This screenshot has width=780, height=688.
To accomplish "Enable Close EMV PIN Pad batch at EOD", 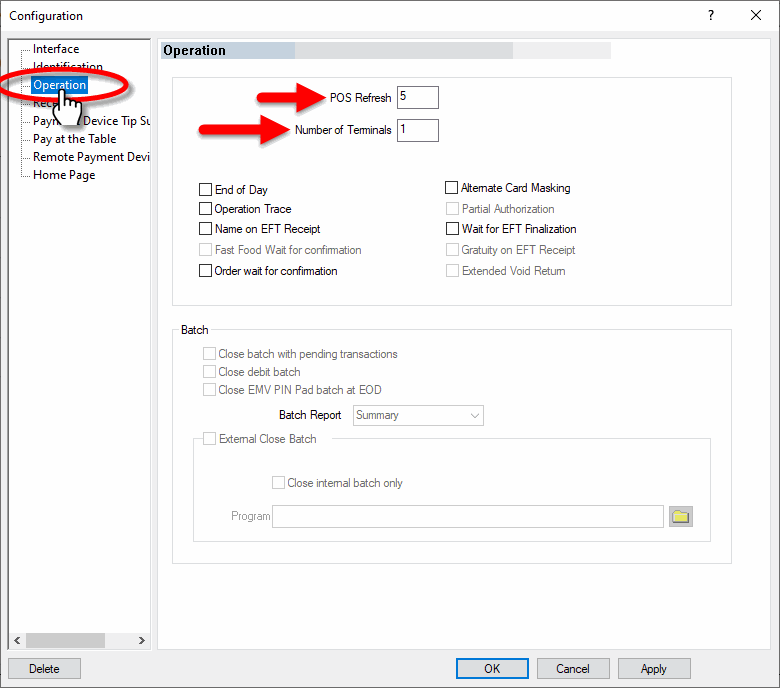I will tap(209, 390).
